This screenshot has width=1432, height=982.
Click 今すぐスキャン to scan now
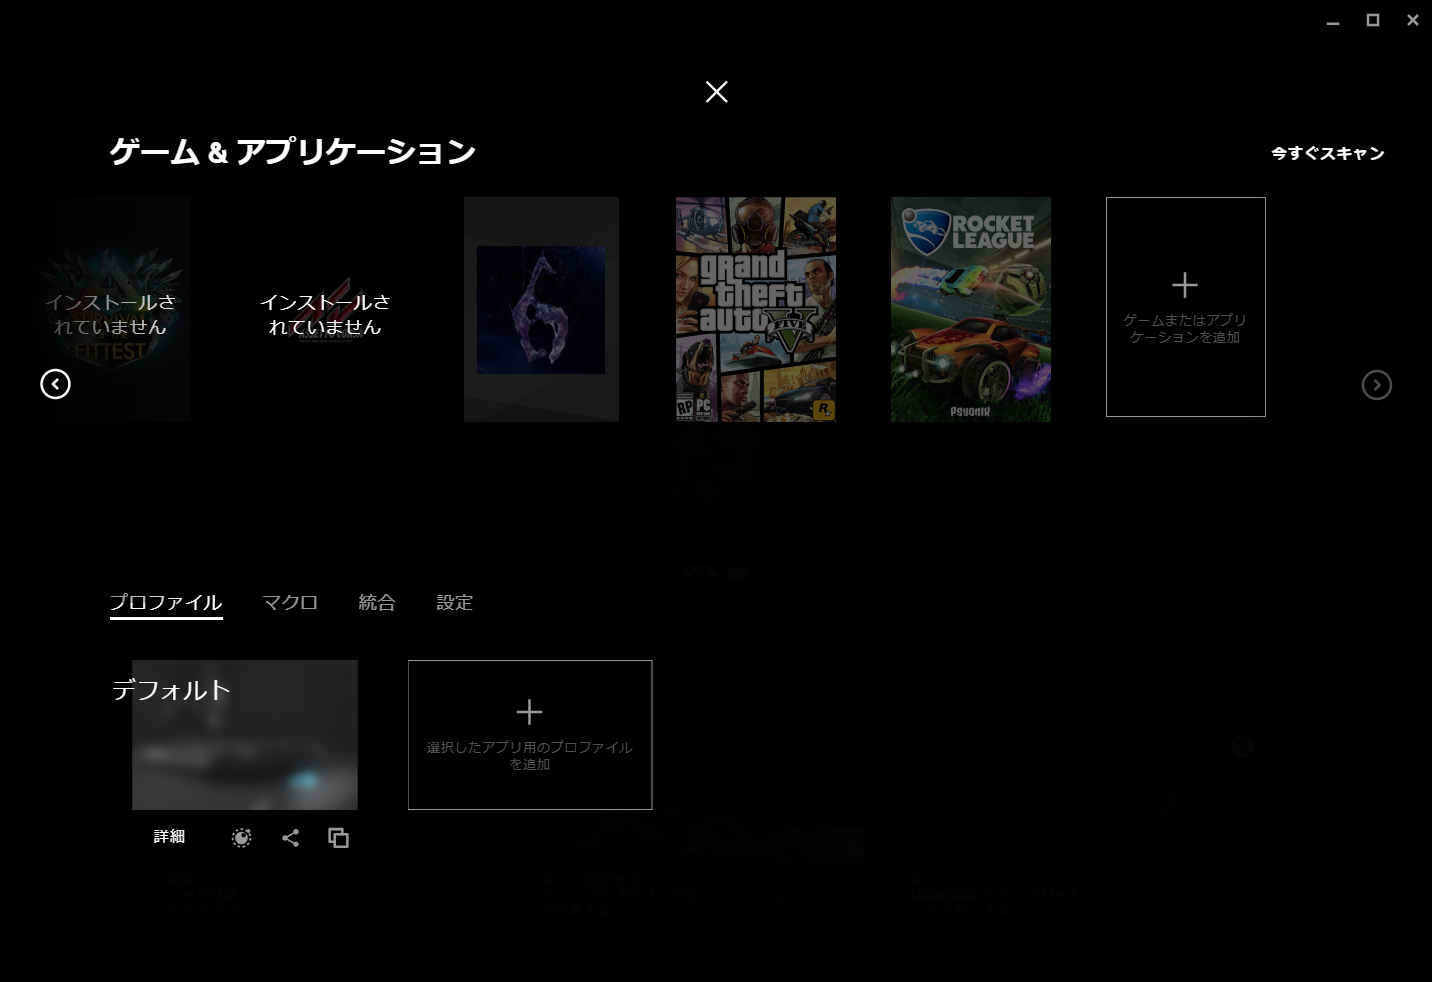click(x=1328, y=153)
